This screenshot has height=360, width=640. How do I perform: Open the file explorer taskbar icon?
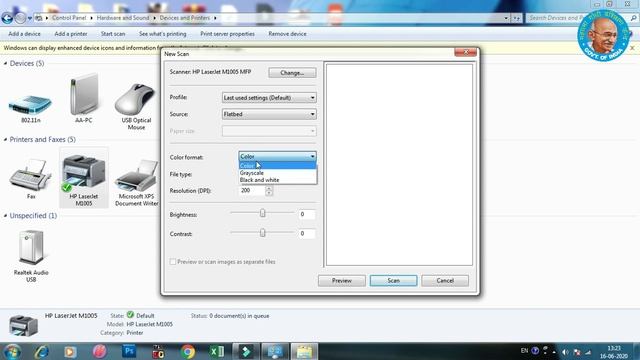tap(304, 351)
